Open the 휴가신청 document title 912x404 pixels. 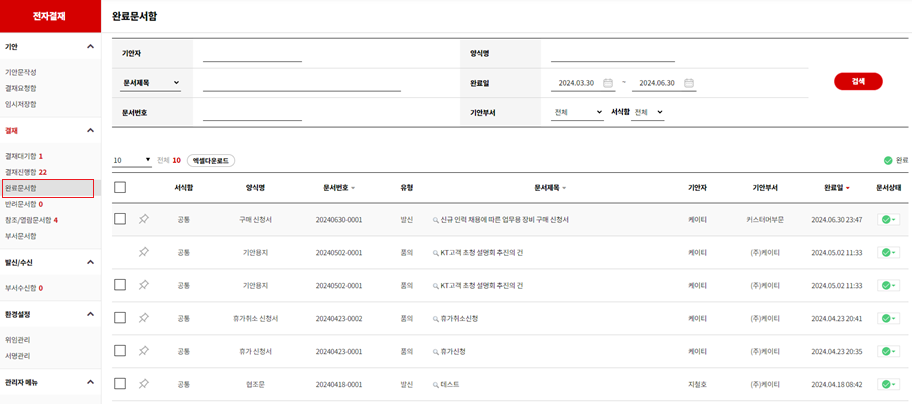(453, 352)
